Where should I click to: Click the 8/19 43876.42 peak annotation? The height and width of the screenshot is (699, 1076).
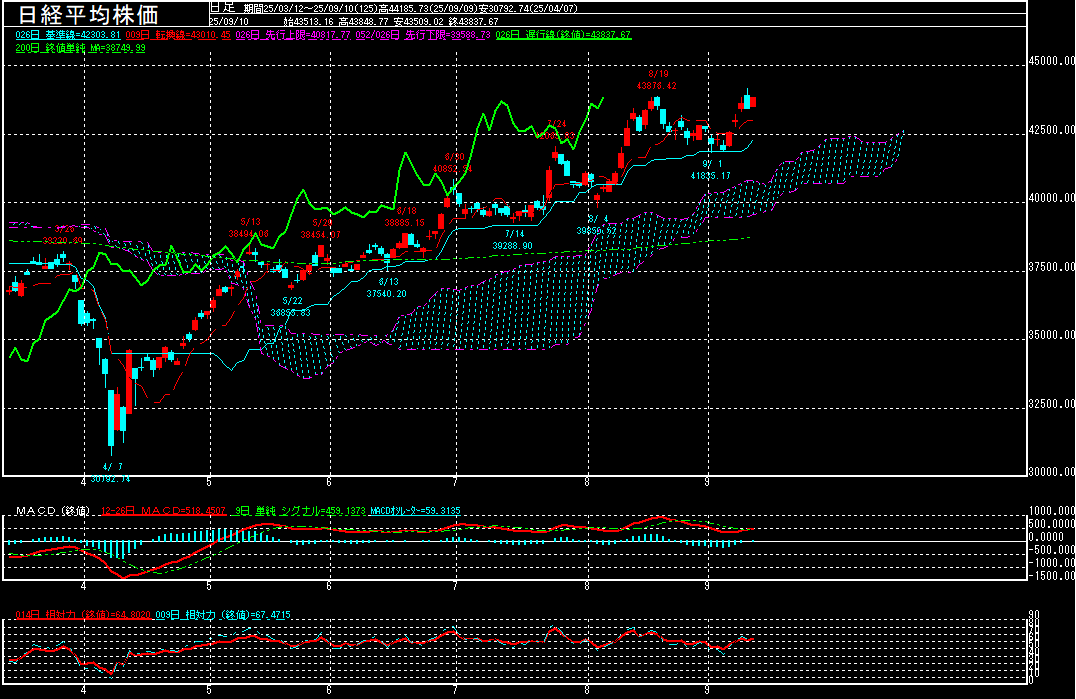pos(657,80)
